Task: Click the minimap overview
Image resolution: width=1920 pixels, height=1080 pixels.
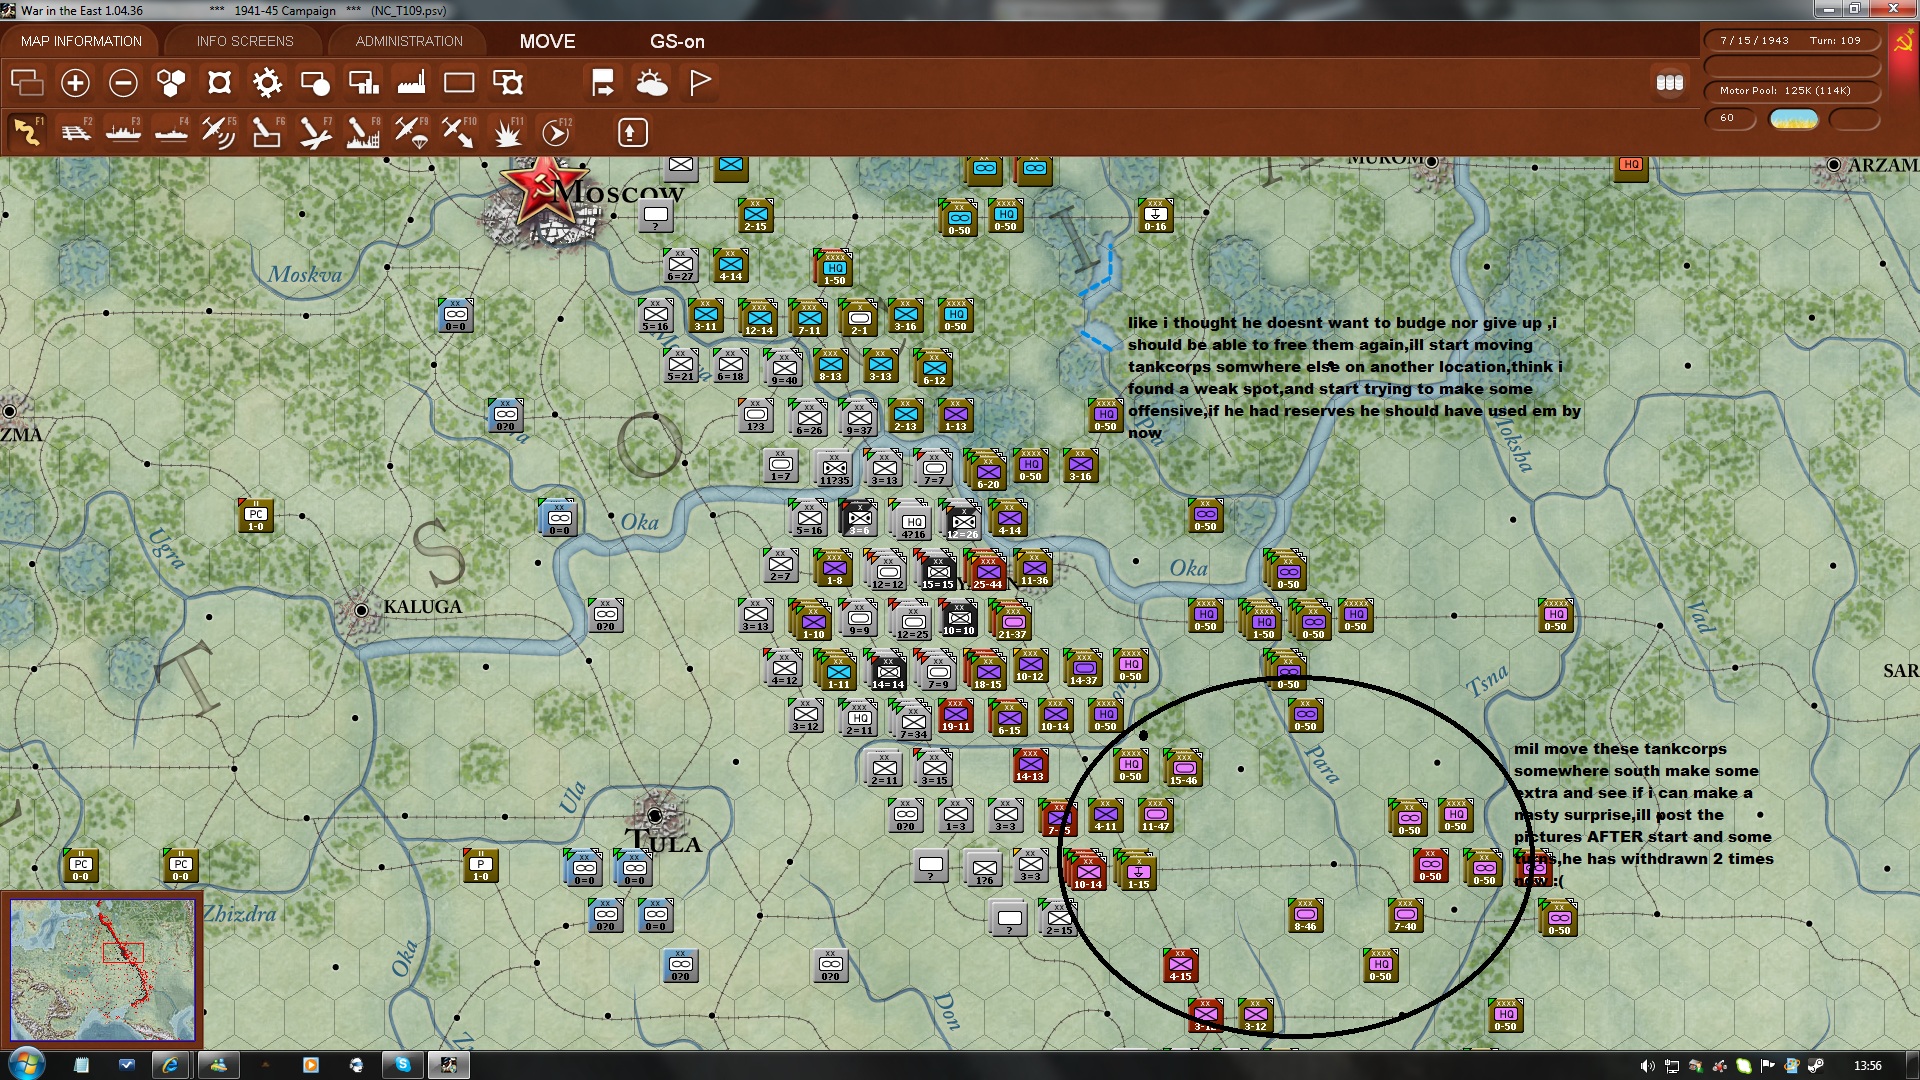Action: (x=102, y=970)
